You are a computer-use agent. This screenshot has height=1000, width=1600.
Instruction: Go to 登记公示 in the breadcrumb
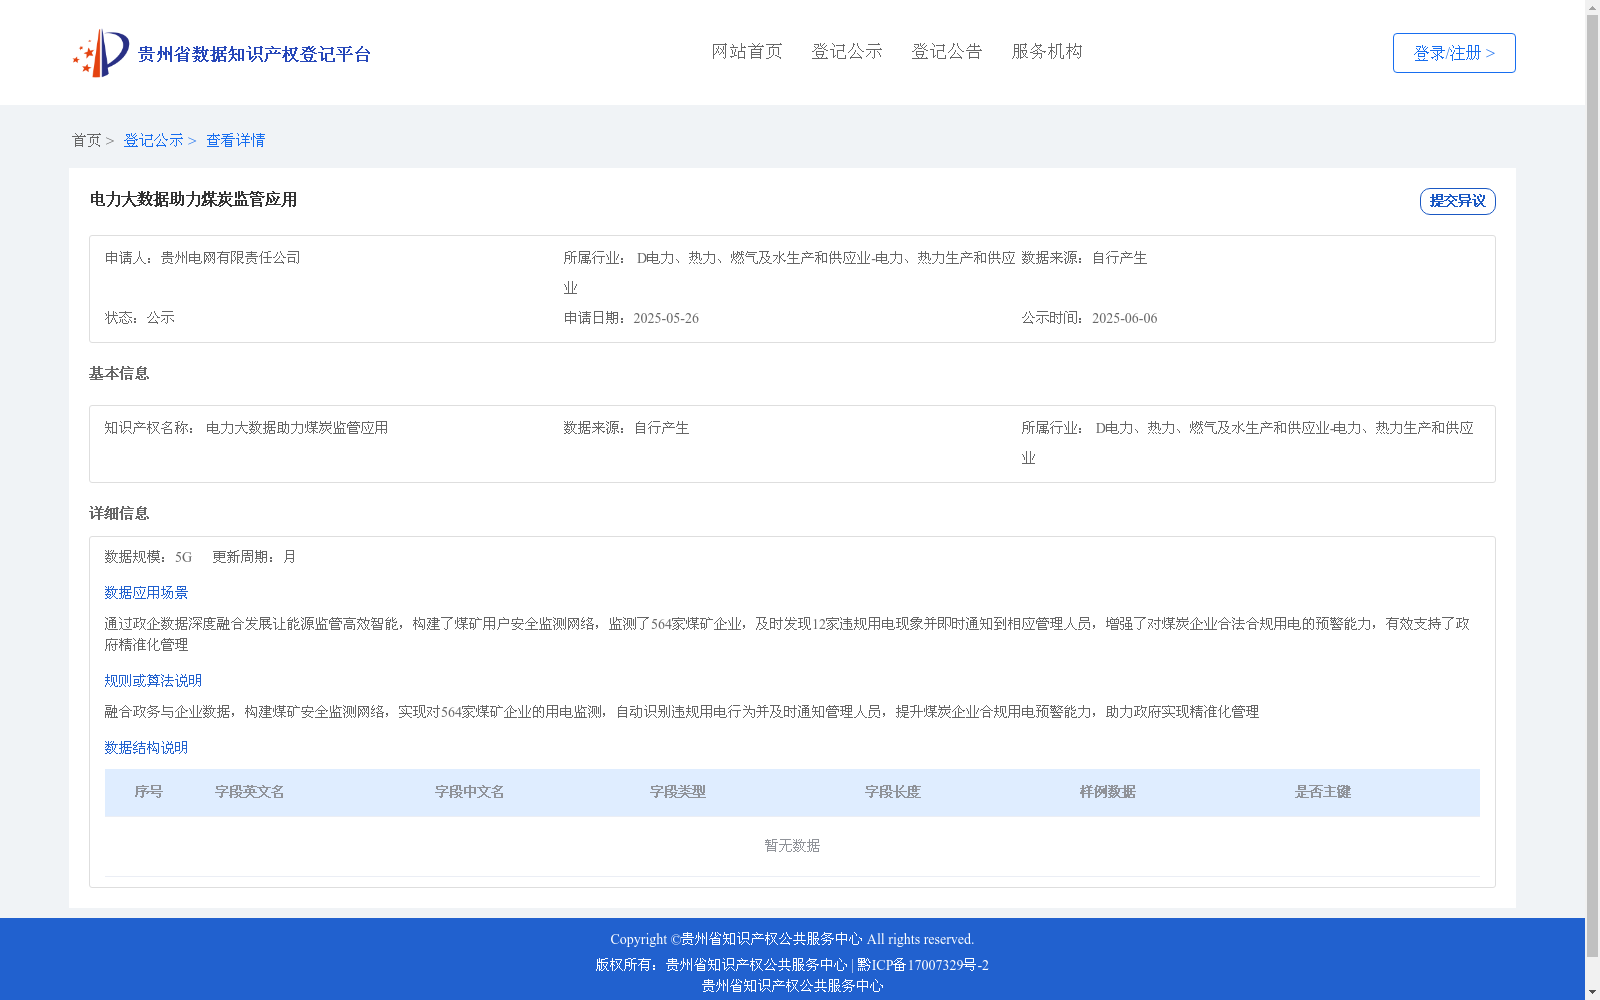click(x=153, y=140)
